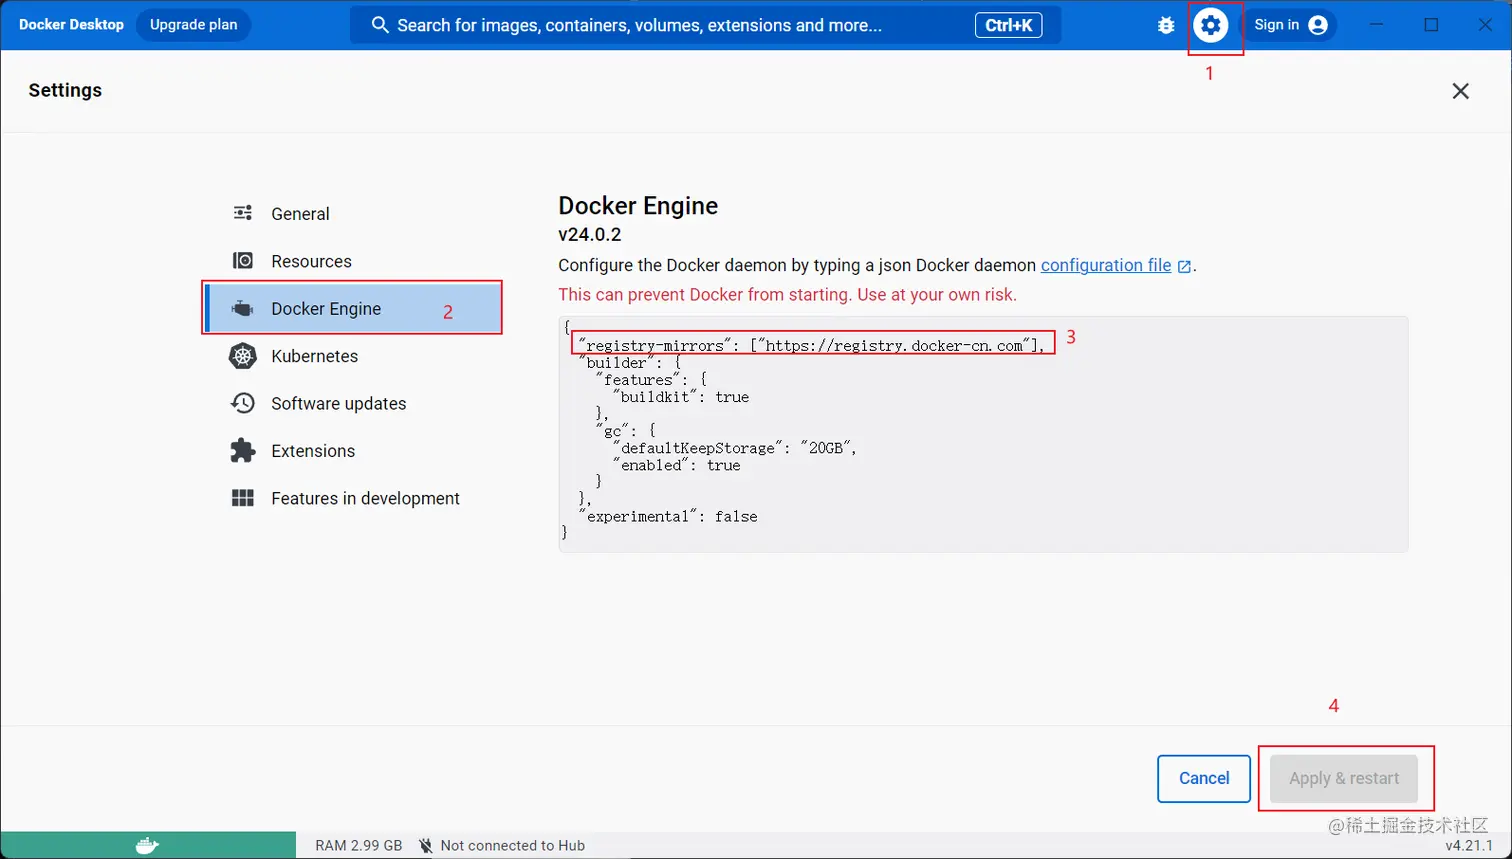Click the Kubernetes helm wheel icon

(243, 356)
